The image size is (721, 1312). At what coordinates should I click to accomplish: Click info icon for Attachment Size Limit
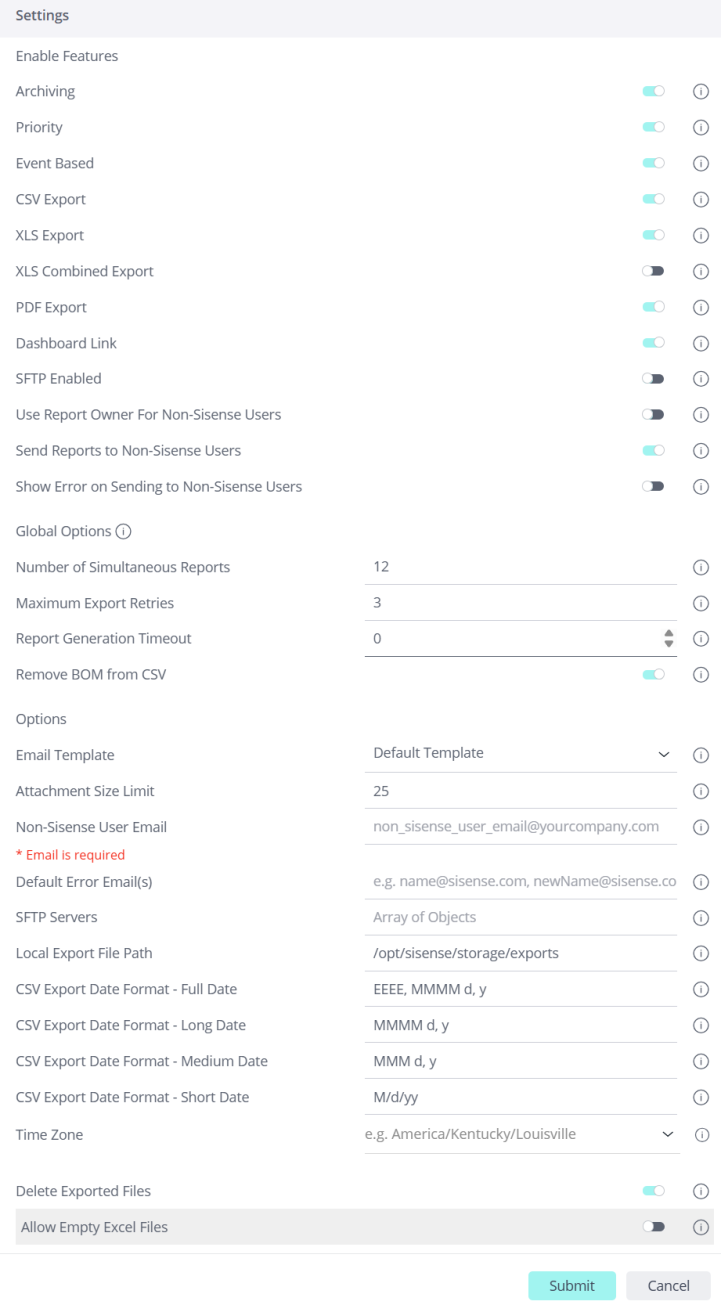[x=701, y=792]
